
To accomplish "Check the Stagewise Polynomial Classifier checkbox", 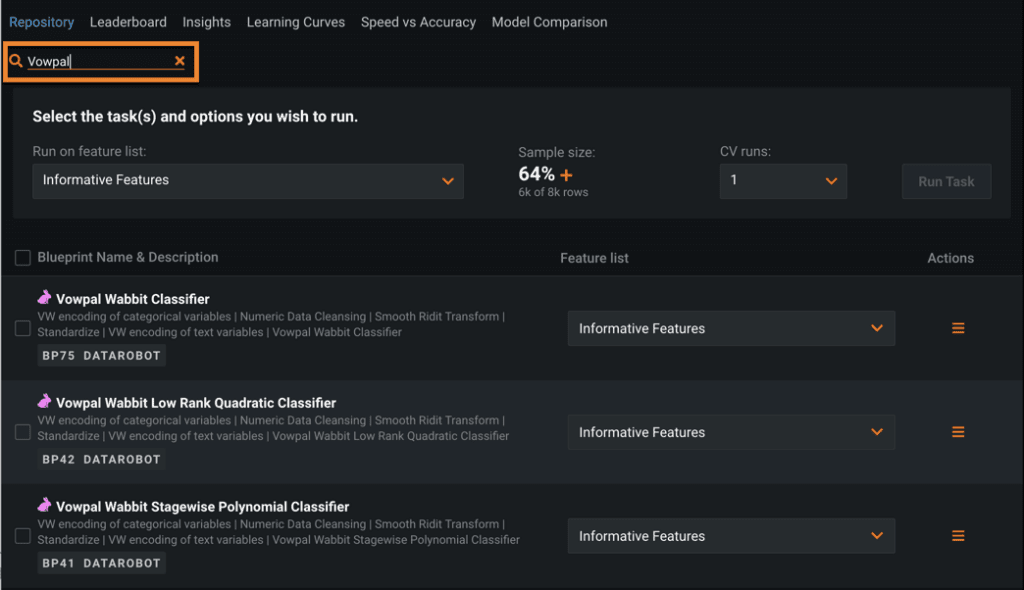I will 23,536.
